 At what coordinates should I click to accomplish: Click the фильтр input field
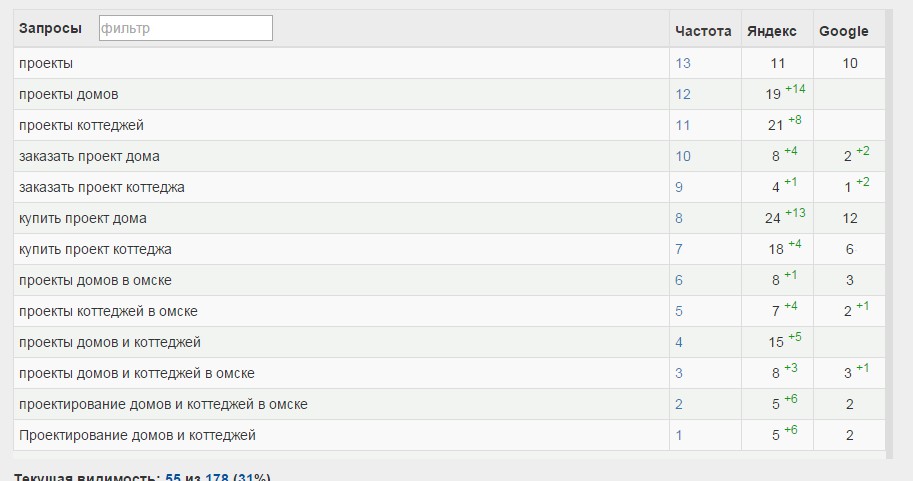(186, 28)
